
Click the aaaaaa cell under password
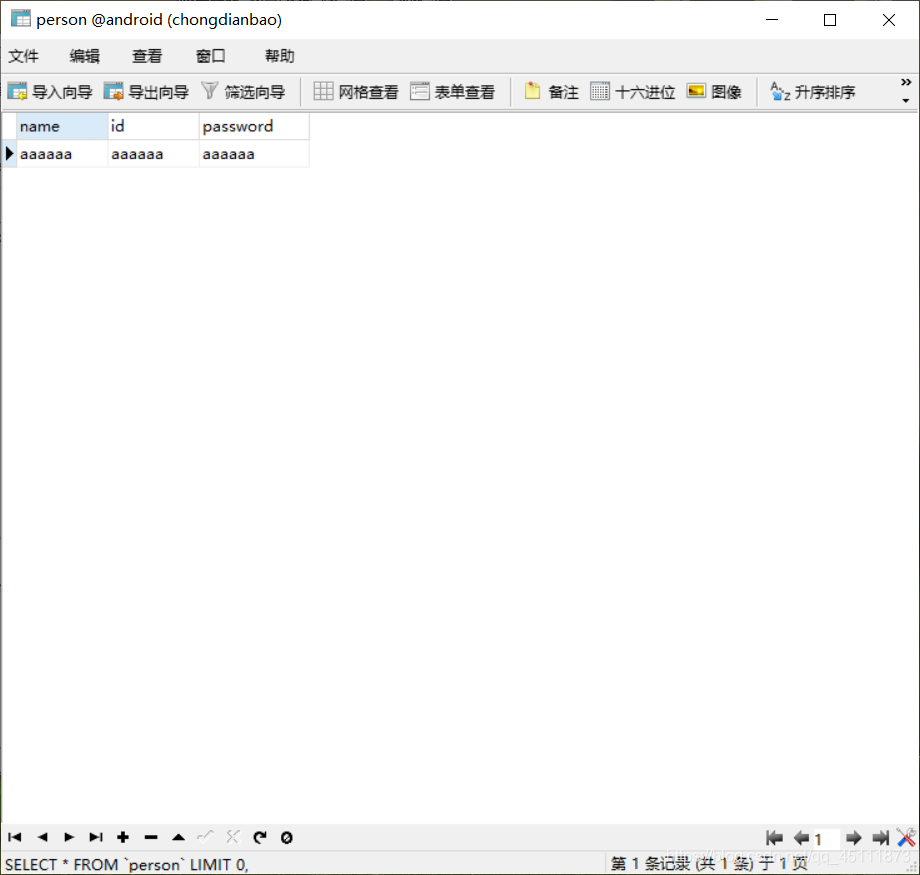point(254,154)
